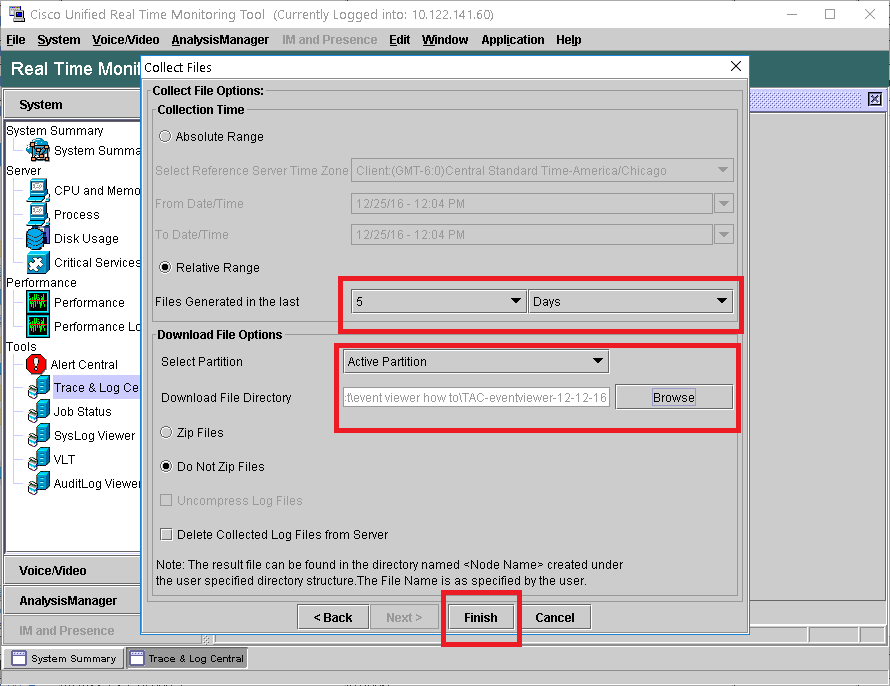890x686 pixels.
Task: Select the Absolute Range radio button
Action: [165, 136]
